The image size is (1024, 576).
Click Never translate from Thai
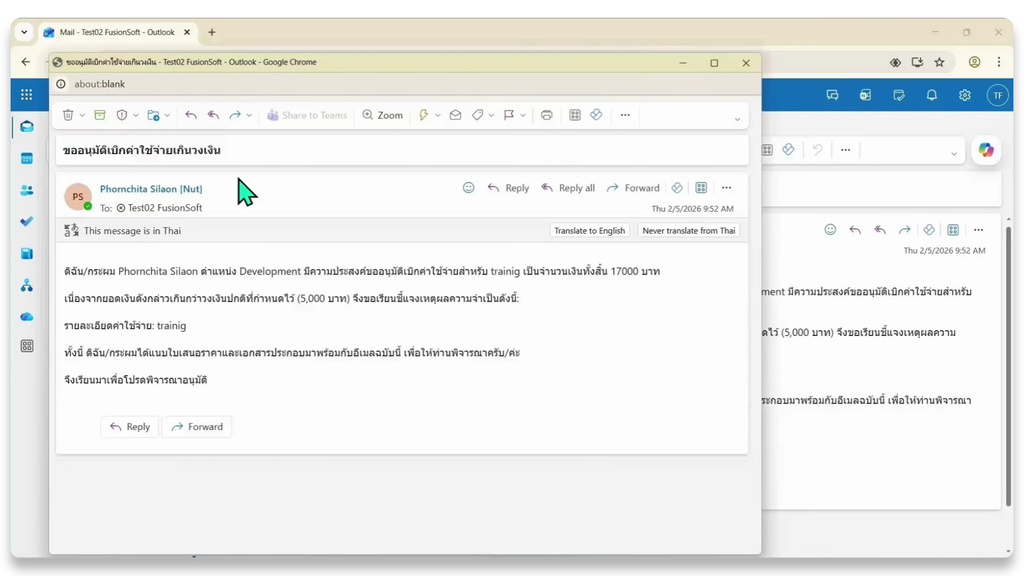[688, 231]
